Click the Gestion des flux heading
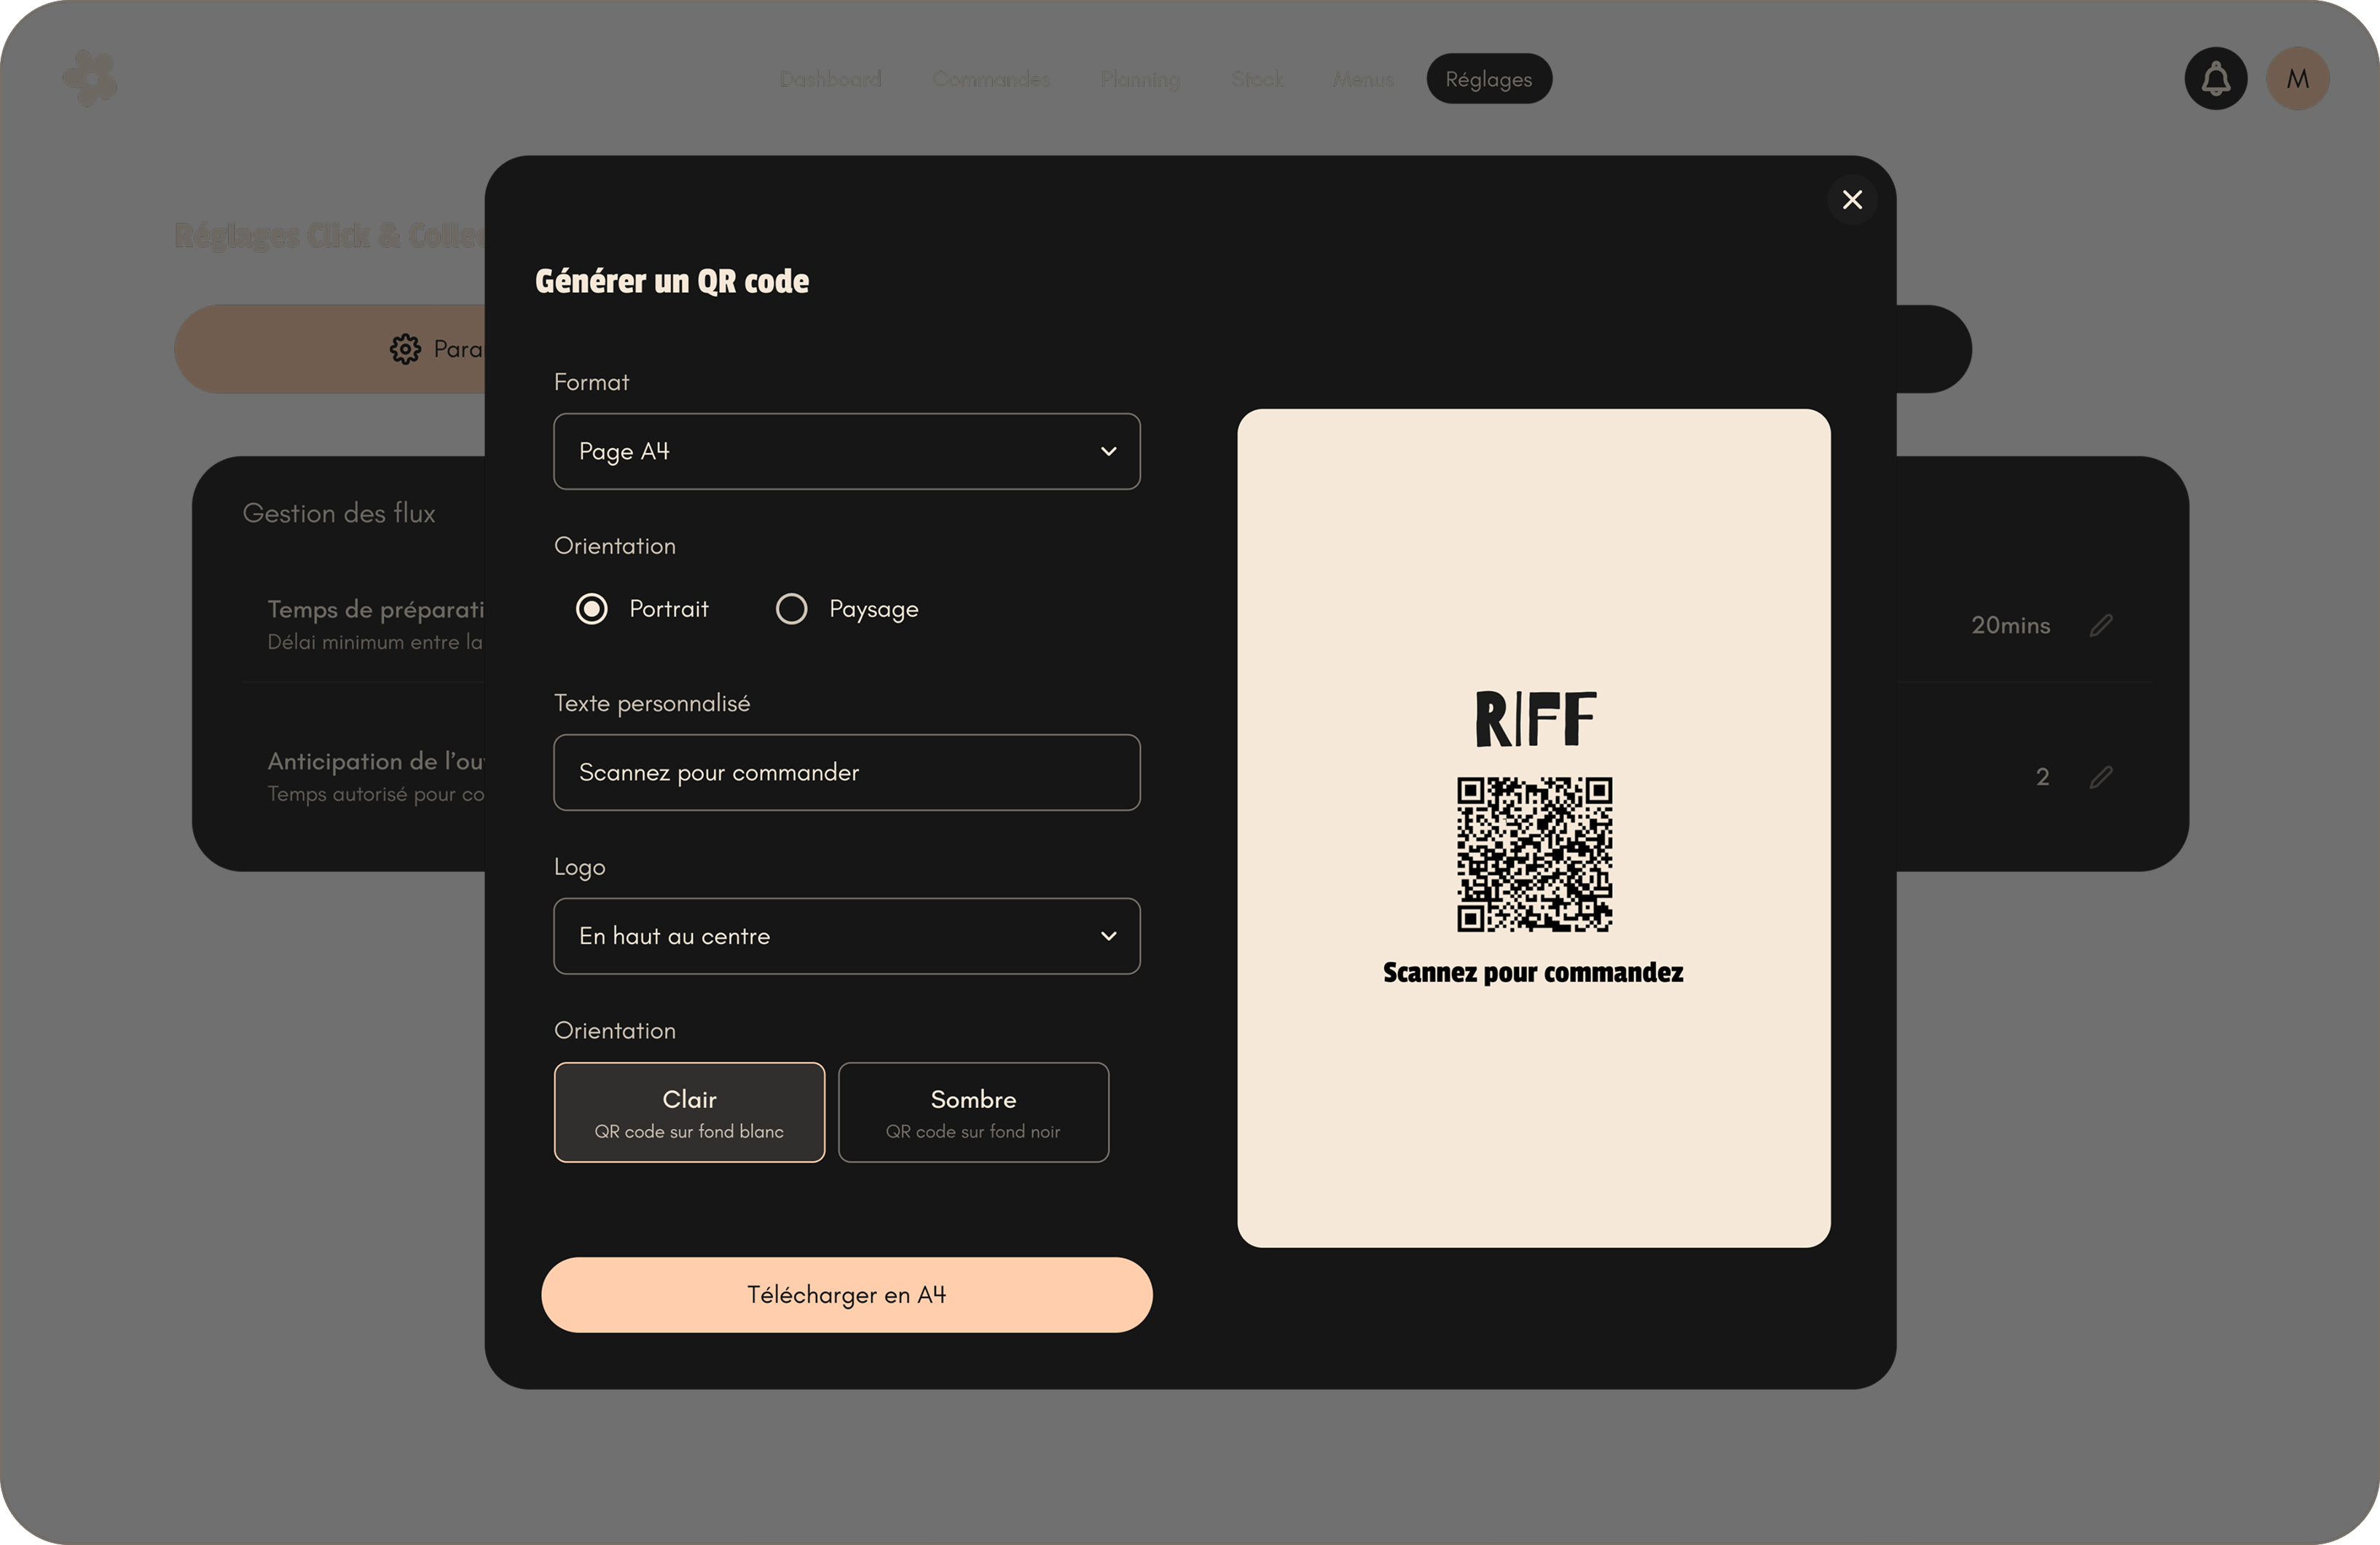 click(339, 513)
